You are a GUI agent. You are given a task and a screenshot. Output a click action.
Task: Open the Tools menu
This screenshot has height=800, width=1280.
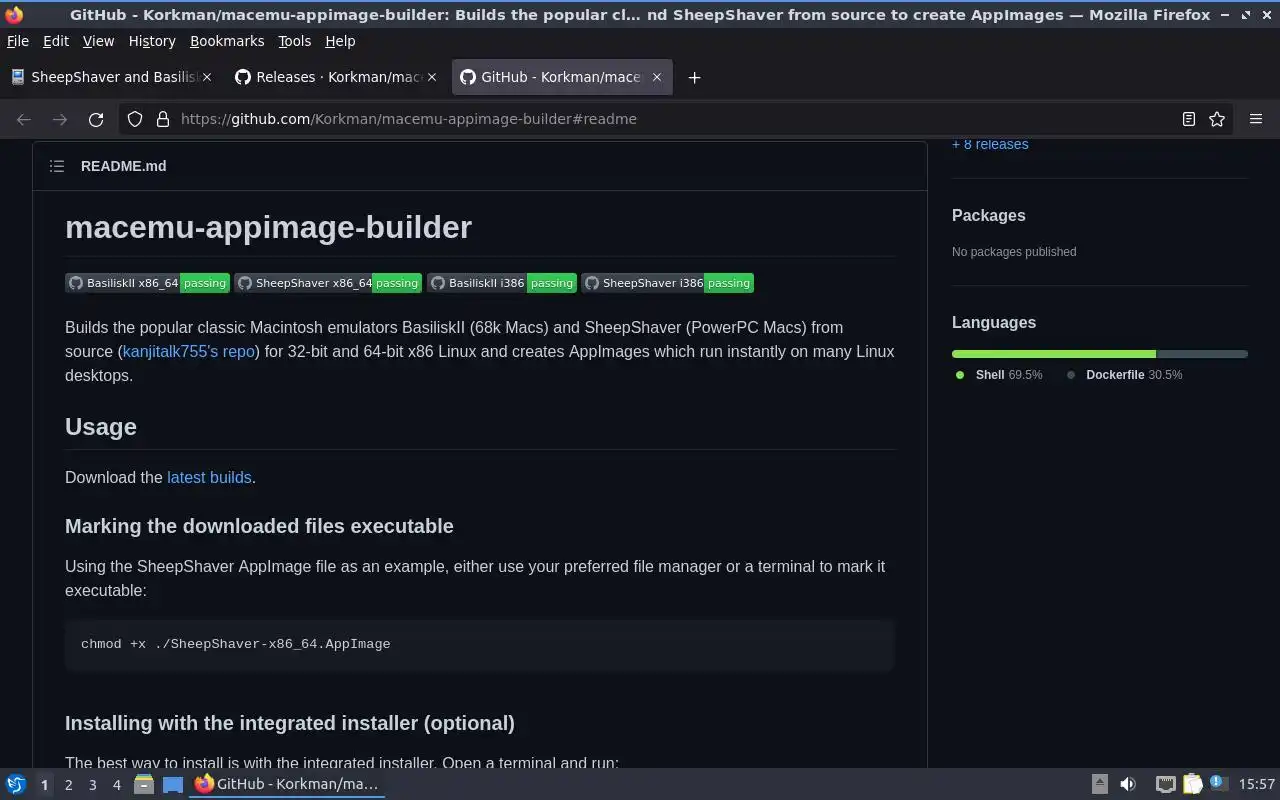pyautogui.click(x=294, y=41)
